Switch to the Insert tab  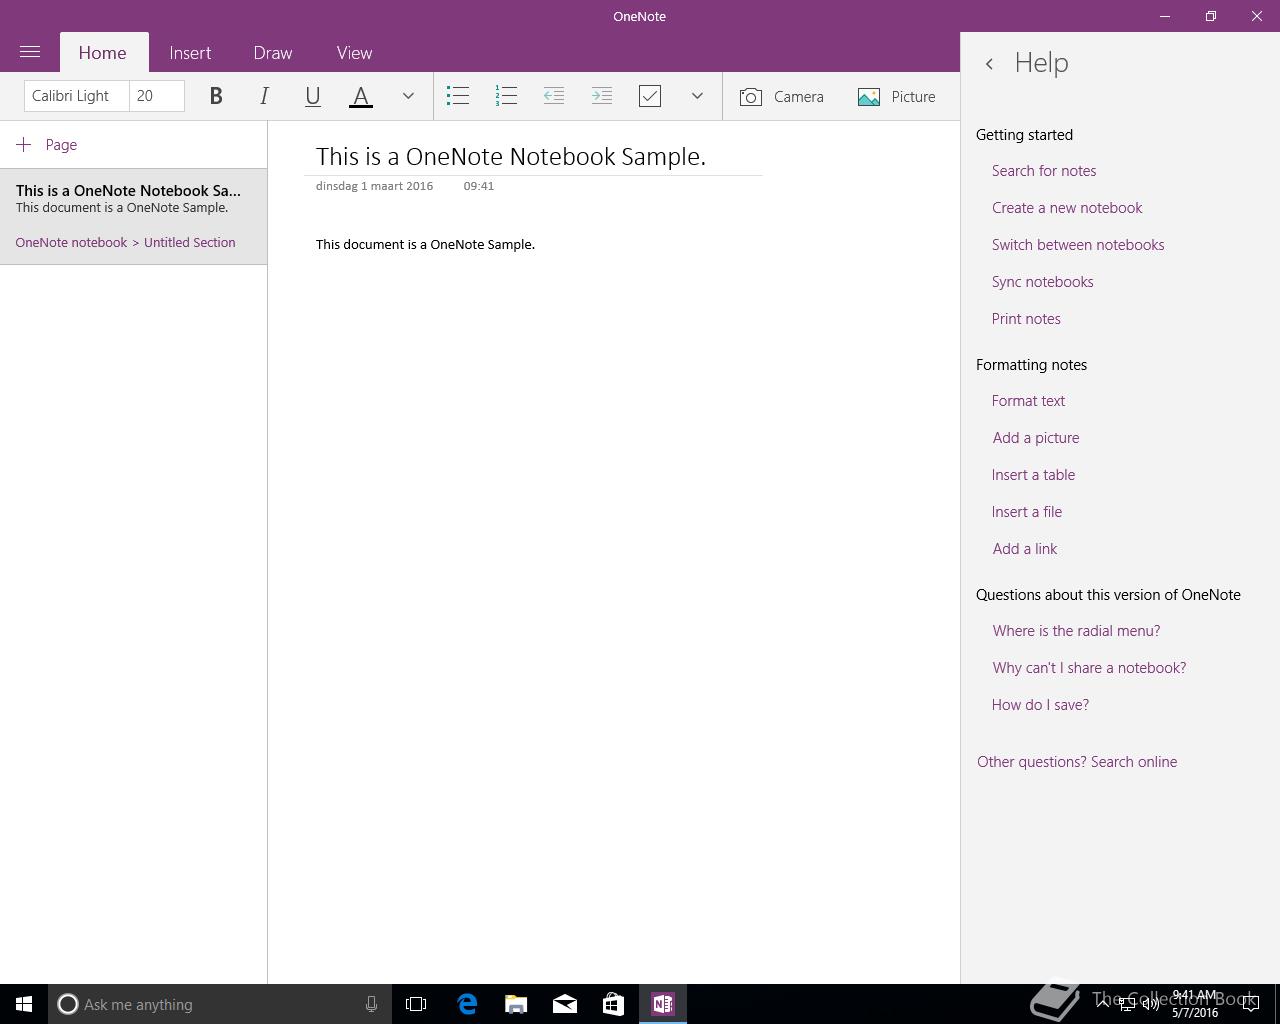190,53
